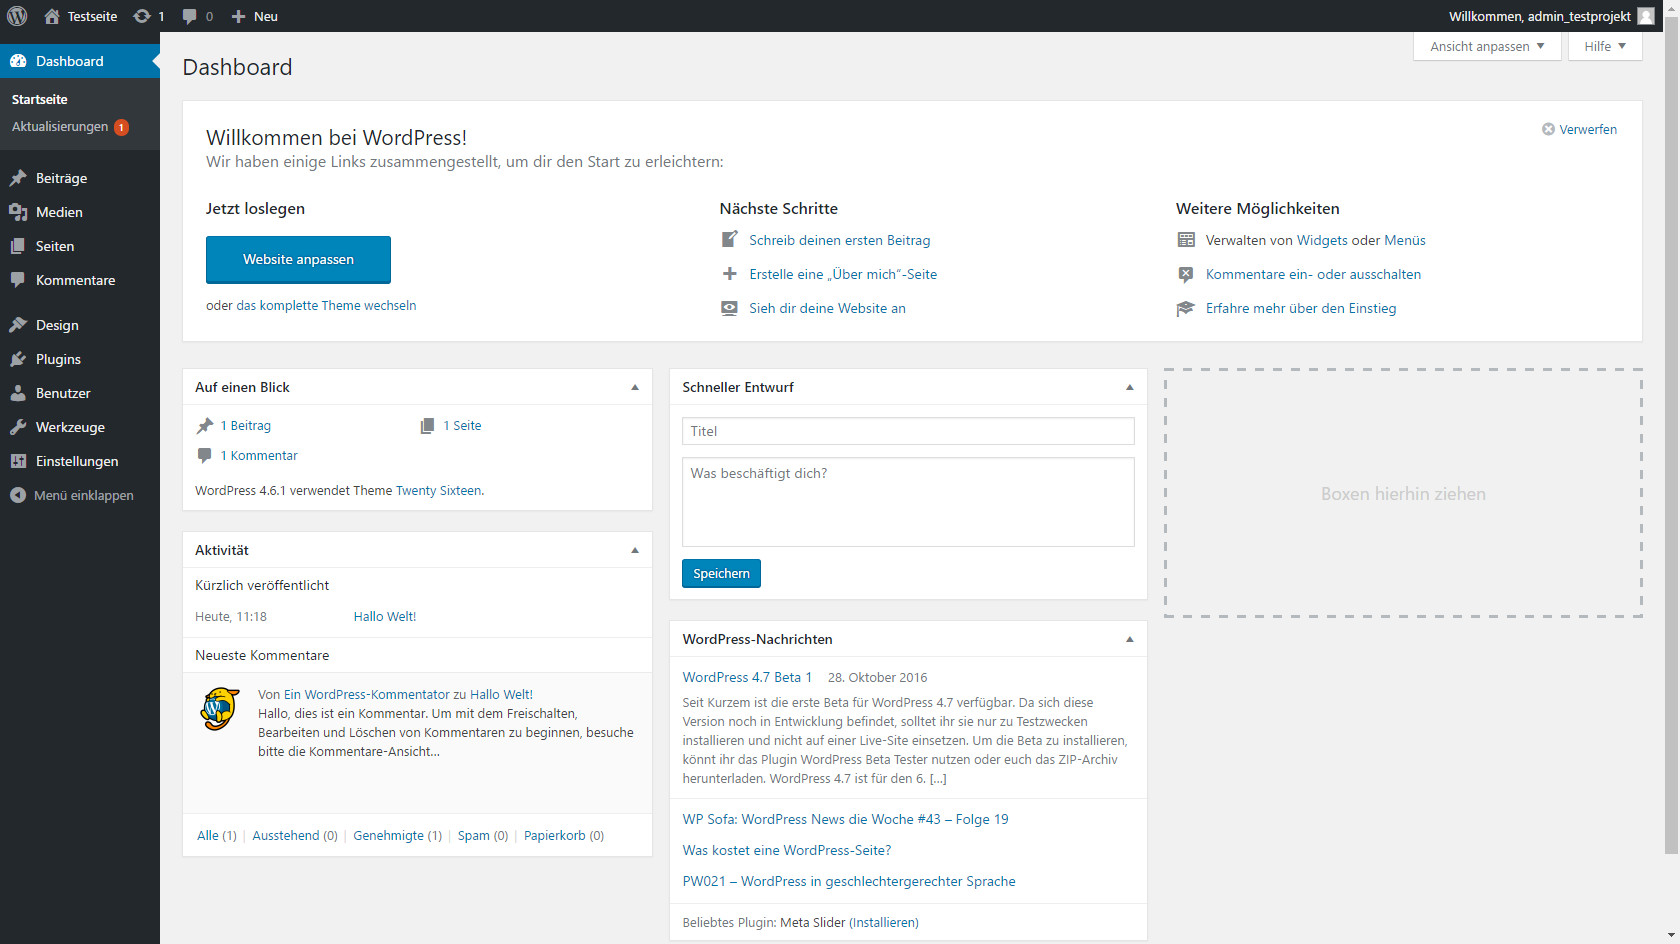Image resolution: width=1680 pixels, height=944 pixels.
Task: Collapse menu via the arrow icon
Action: [x=18, y=495]
